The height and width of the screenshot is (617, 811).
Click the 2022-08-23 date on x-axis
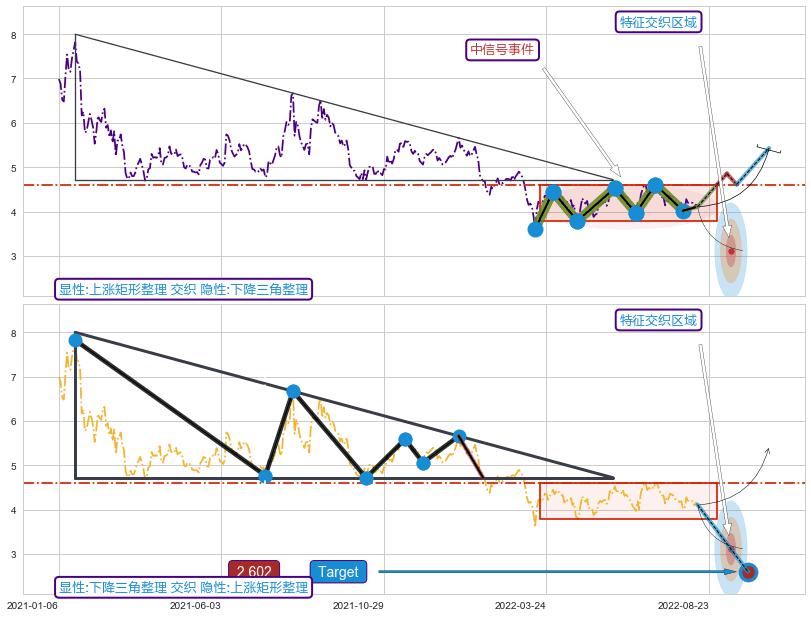click(683, 605)
